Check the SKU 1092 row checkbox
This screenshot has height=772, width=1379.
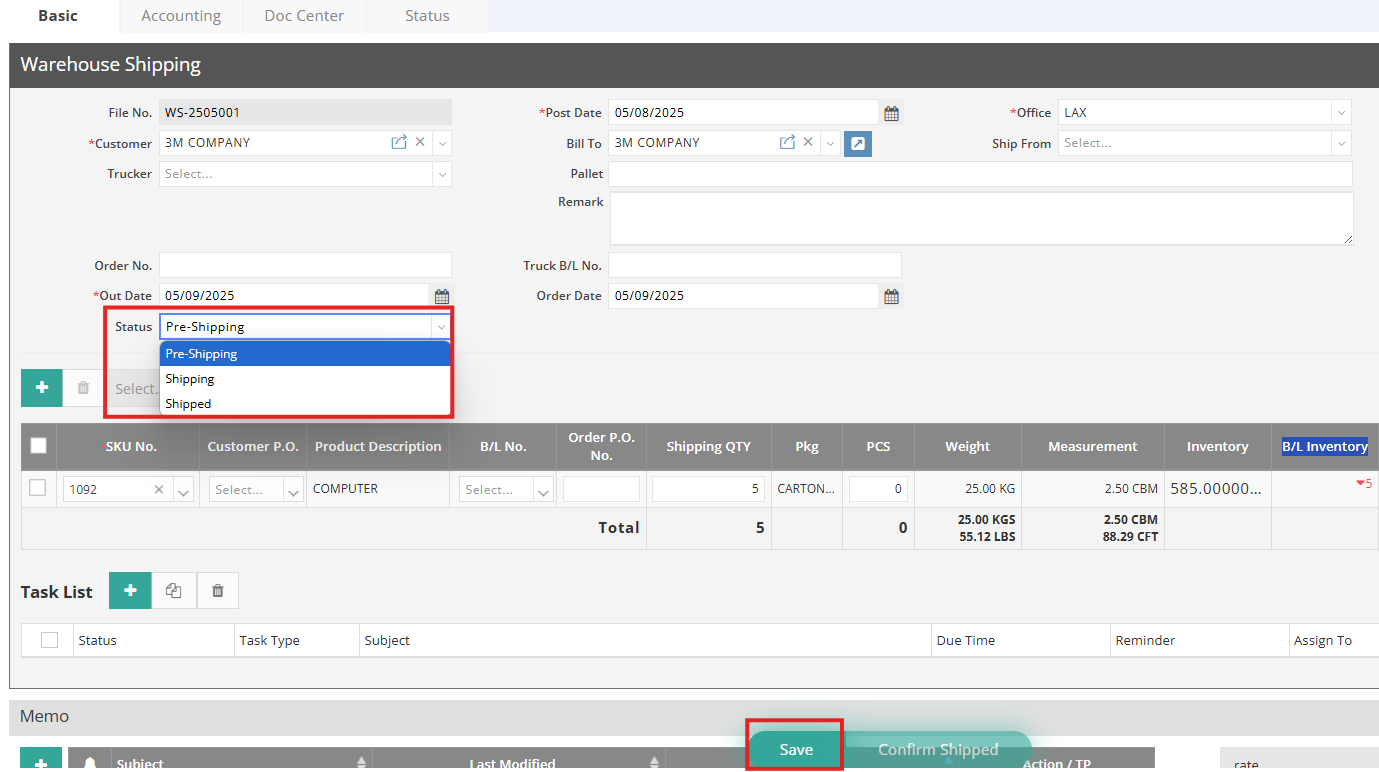pos(38,488)
